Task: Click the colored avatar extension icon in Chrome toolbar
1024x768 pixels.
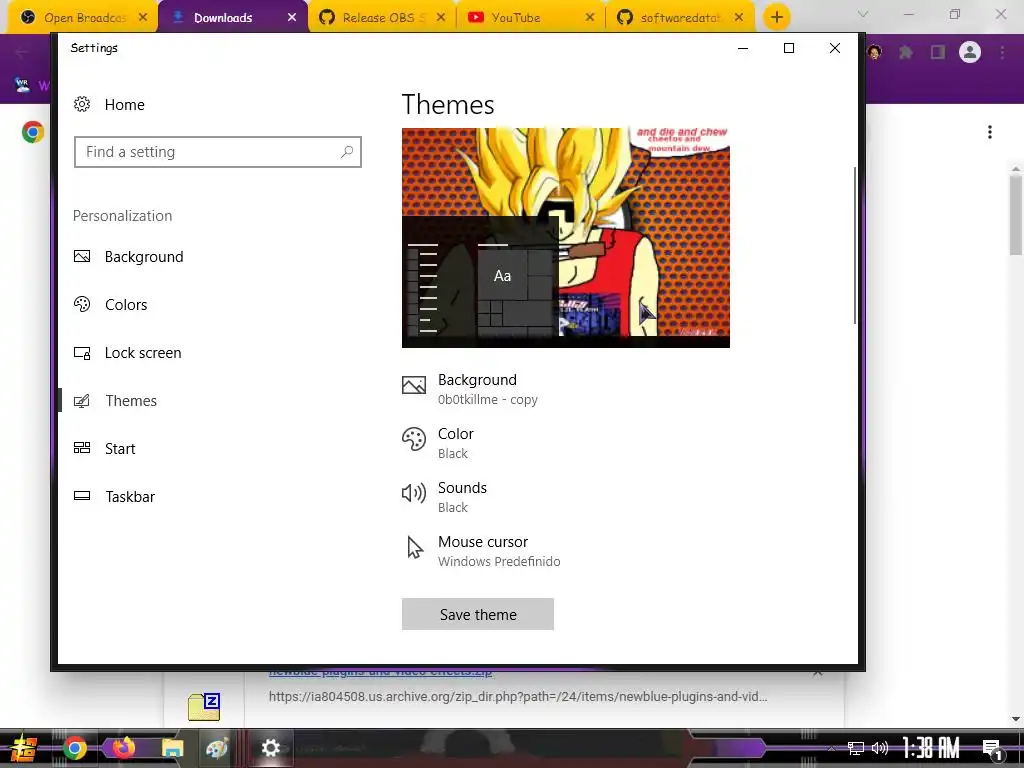Action: pos(874,52)
